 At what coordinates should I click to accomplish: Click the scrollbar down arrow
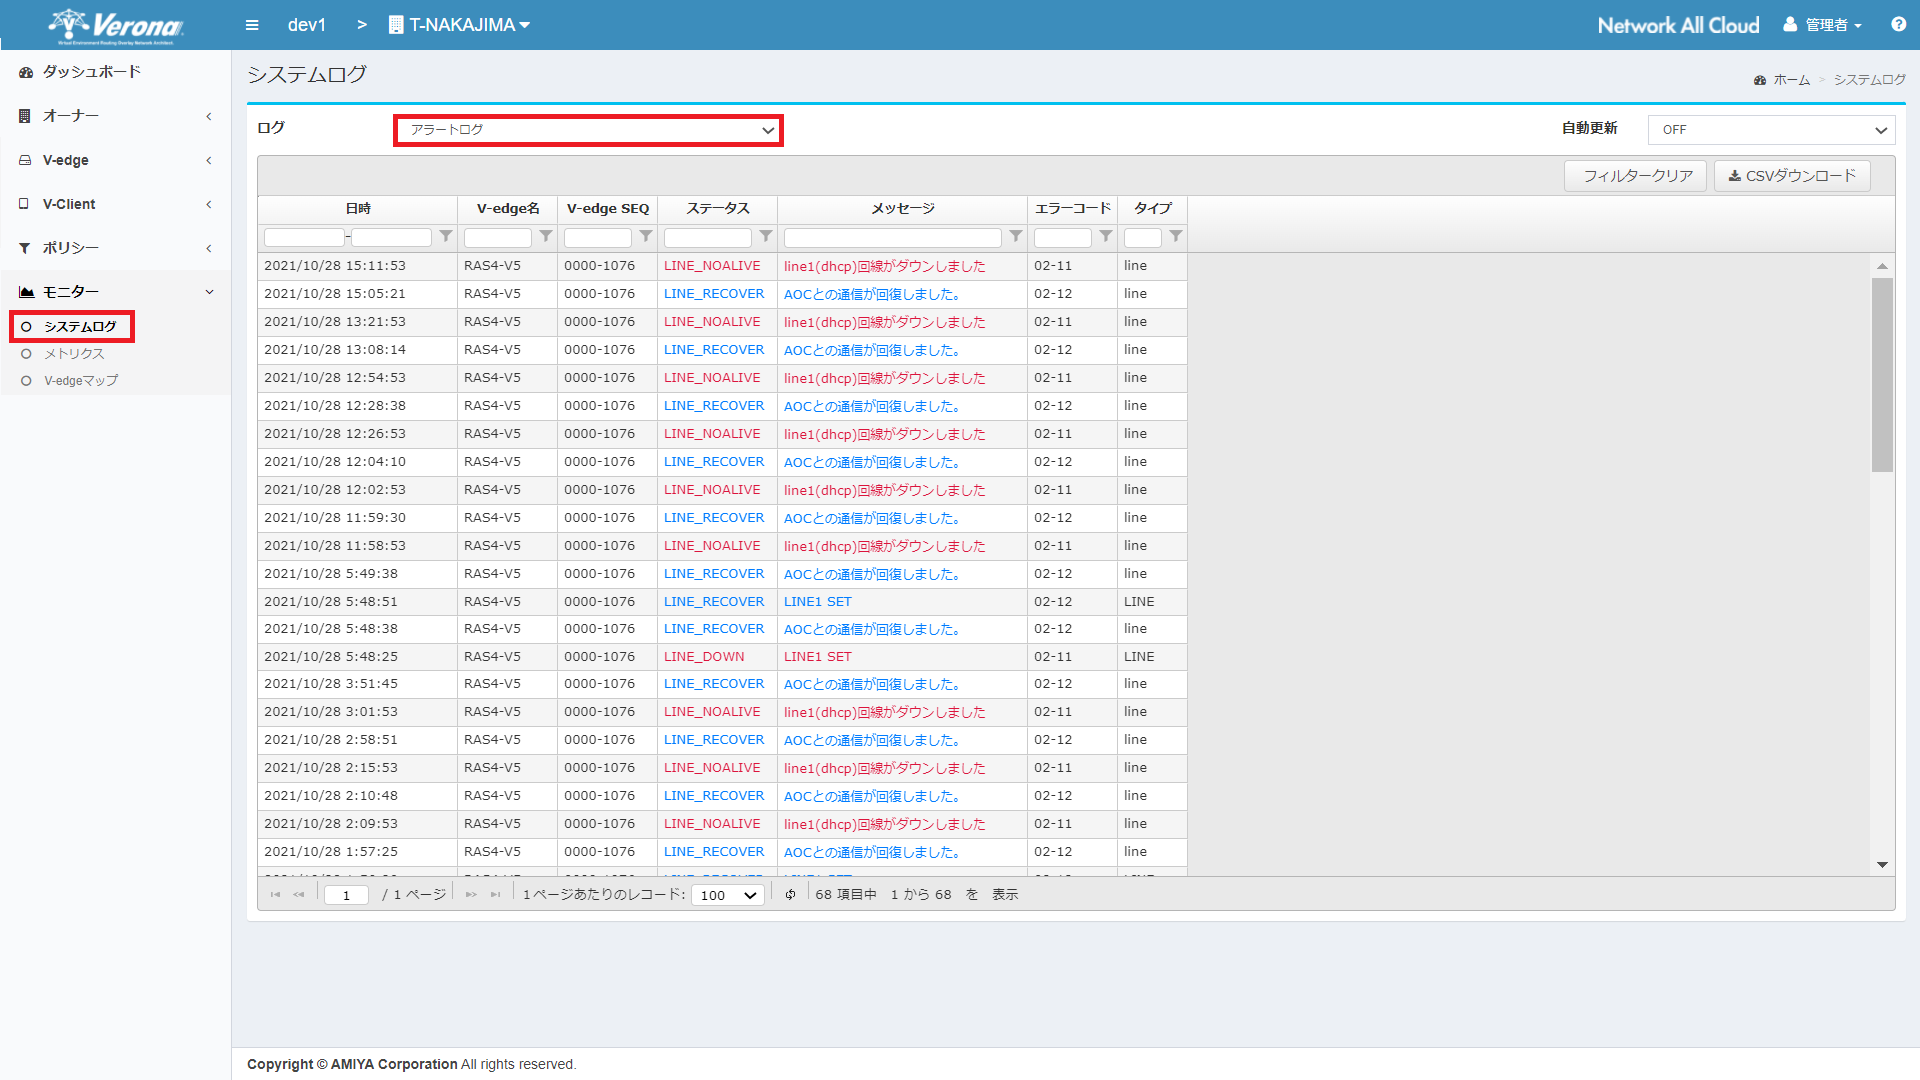[1882, 865]
